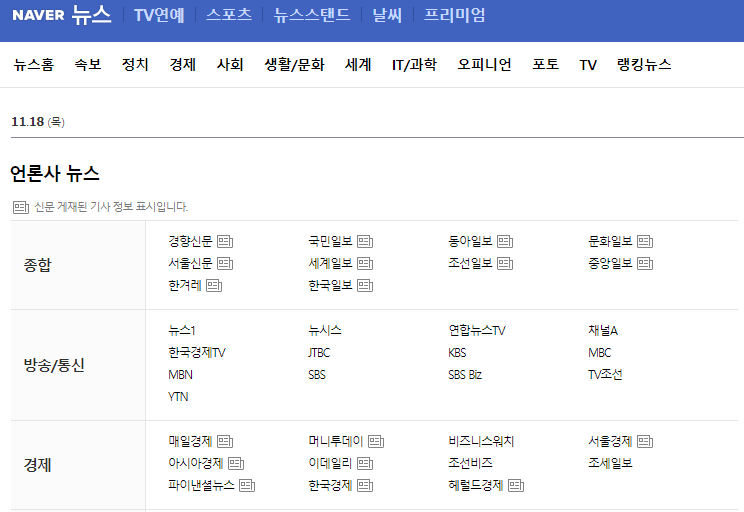The image size is (744, 512).
Task: Click the 11.18 (목) date text
Action: coord(38,122)
